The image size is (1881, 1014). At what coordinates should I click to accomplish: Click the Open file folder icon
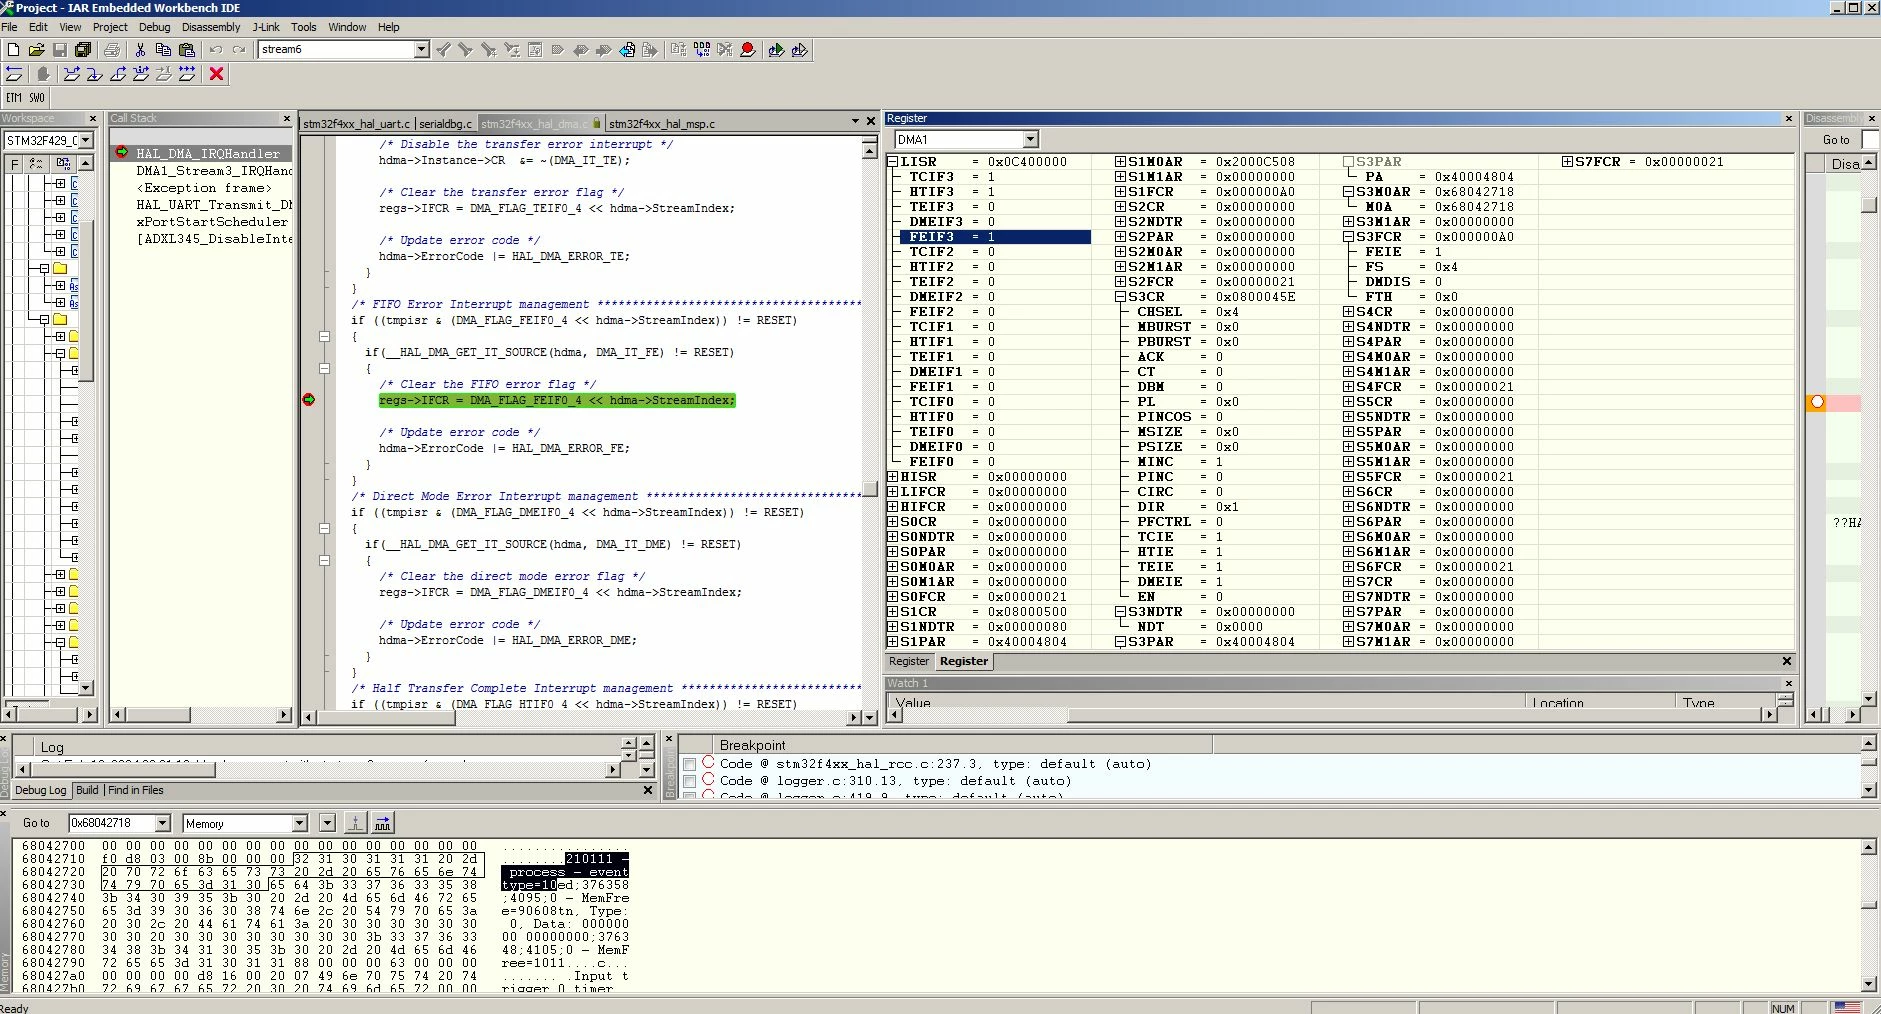36,49
